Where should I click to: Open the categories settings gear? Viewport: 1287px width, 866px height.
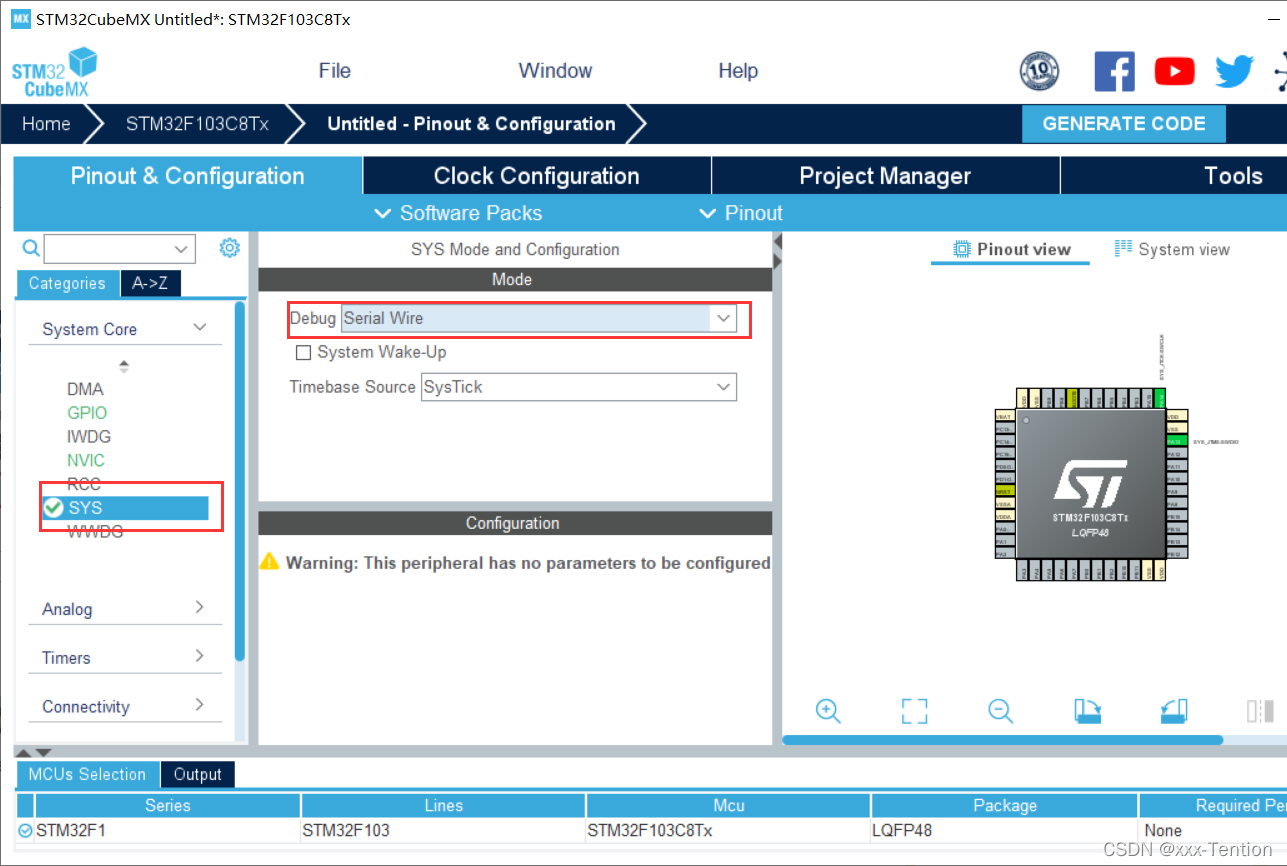coord(229,248)
